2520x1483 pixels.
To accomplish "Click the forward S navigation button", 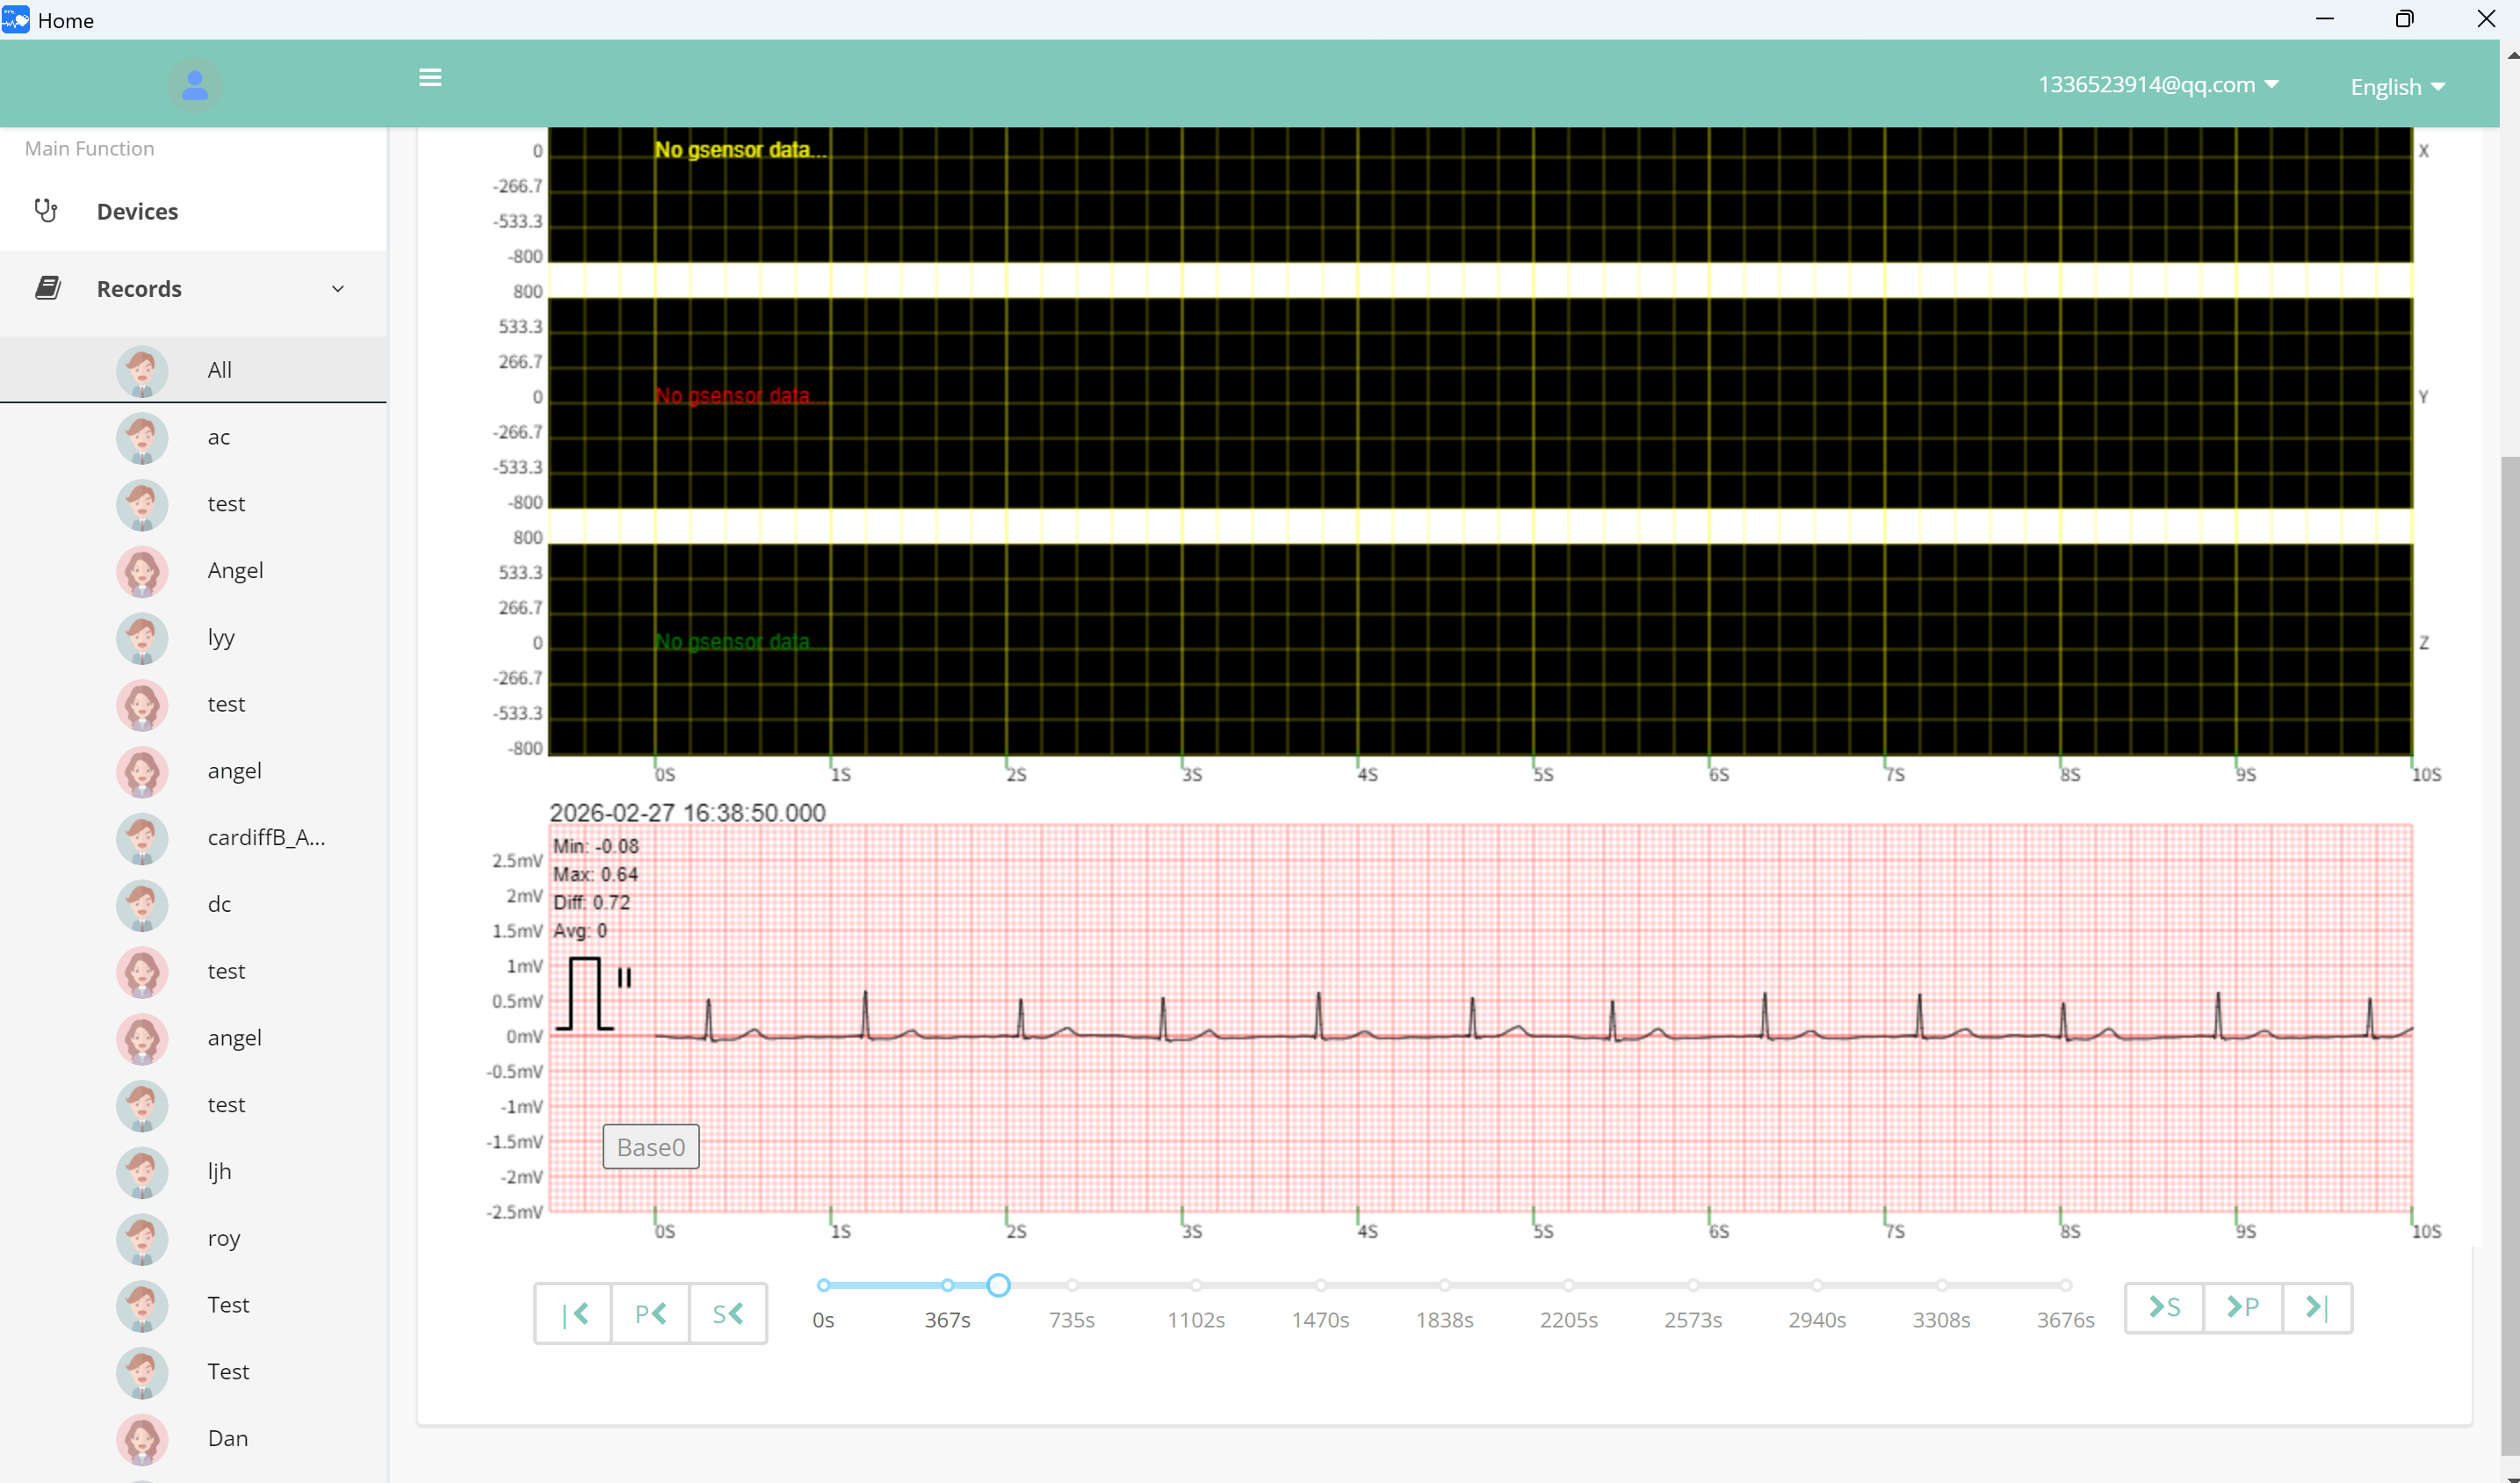I will coord(2163,1307).
